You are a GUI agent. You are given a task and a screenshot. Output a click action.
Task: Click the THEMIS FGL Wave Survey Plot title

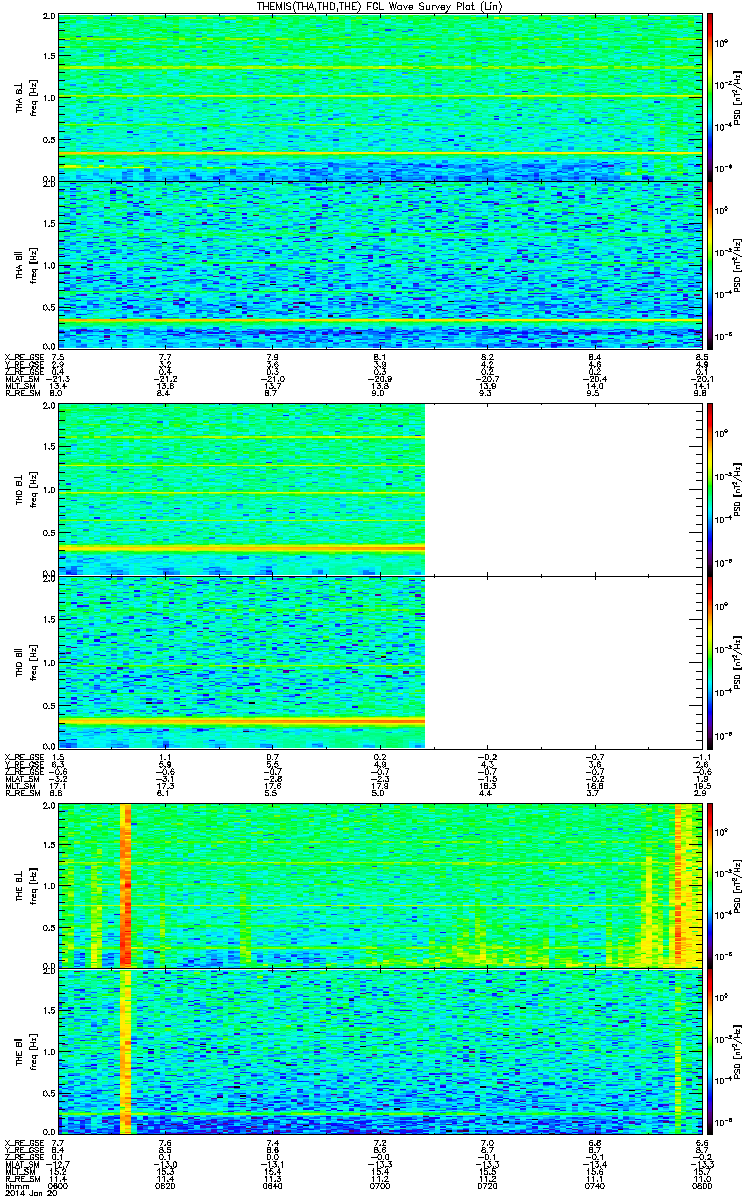pos(382,6)
